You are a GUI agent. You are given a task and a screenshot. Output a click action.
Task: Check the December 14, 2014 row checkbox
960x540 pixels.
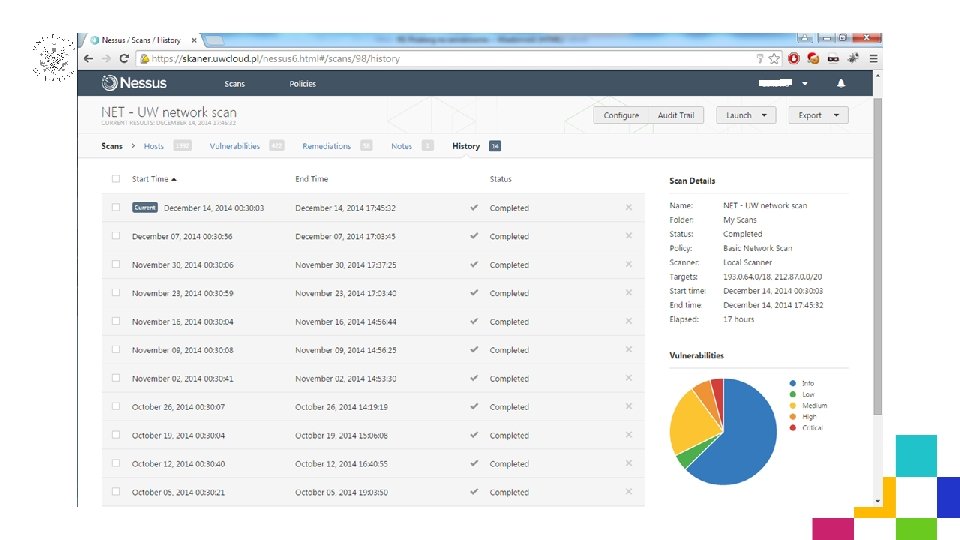116,208
